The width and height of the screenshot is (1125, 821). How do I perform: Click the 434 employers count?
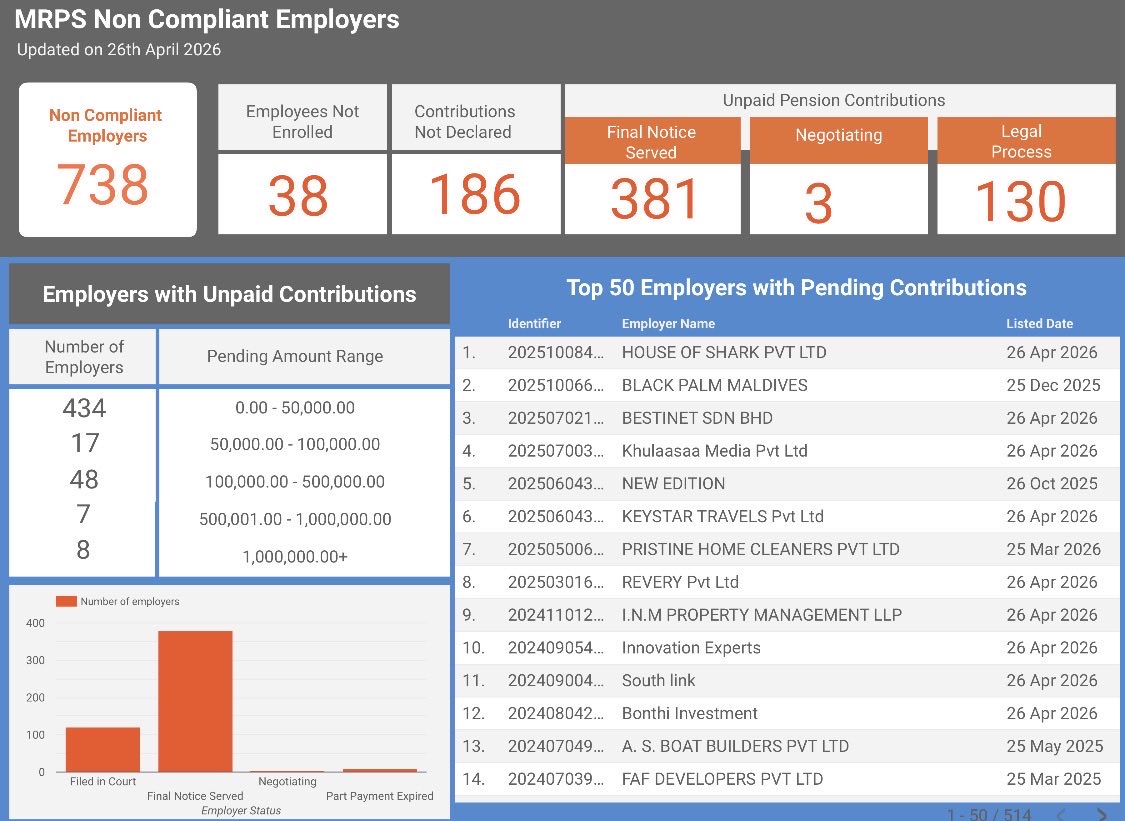84,408
